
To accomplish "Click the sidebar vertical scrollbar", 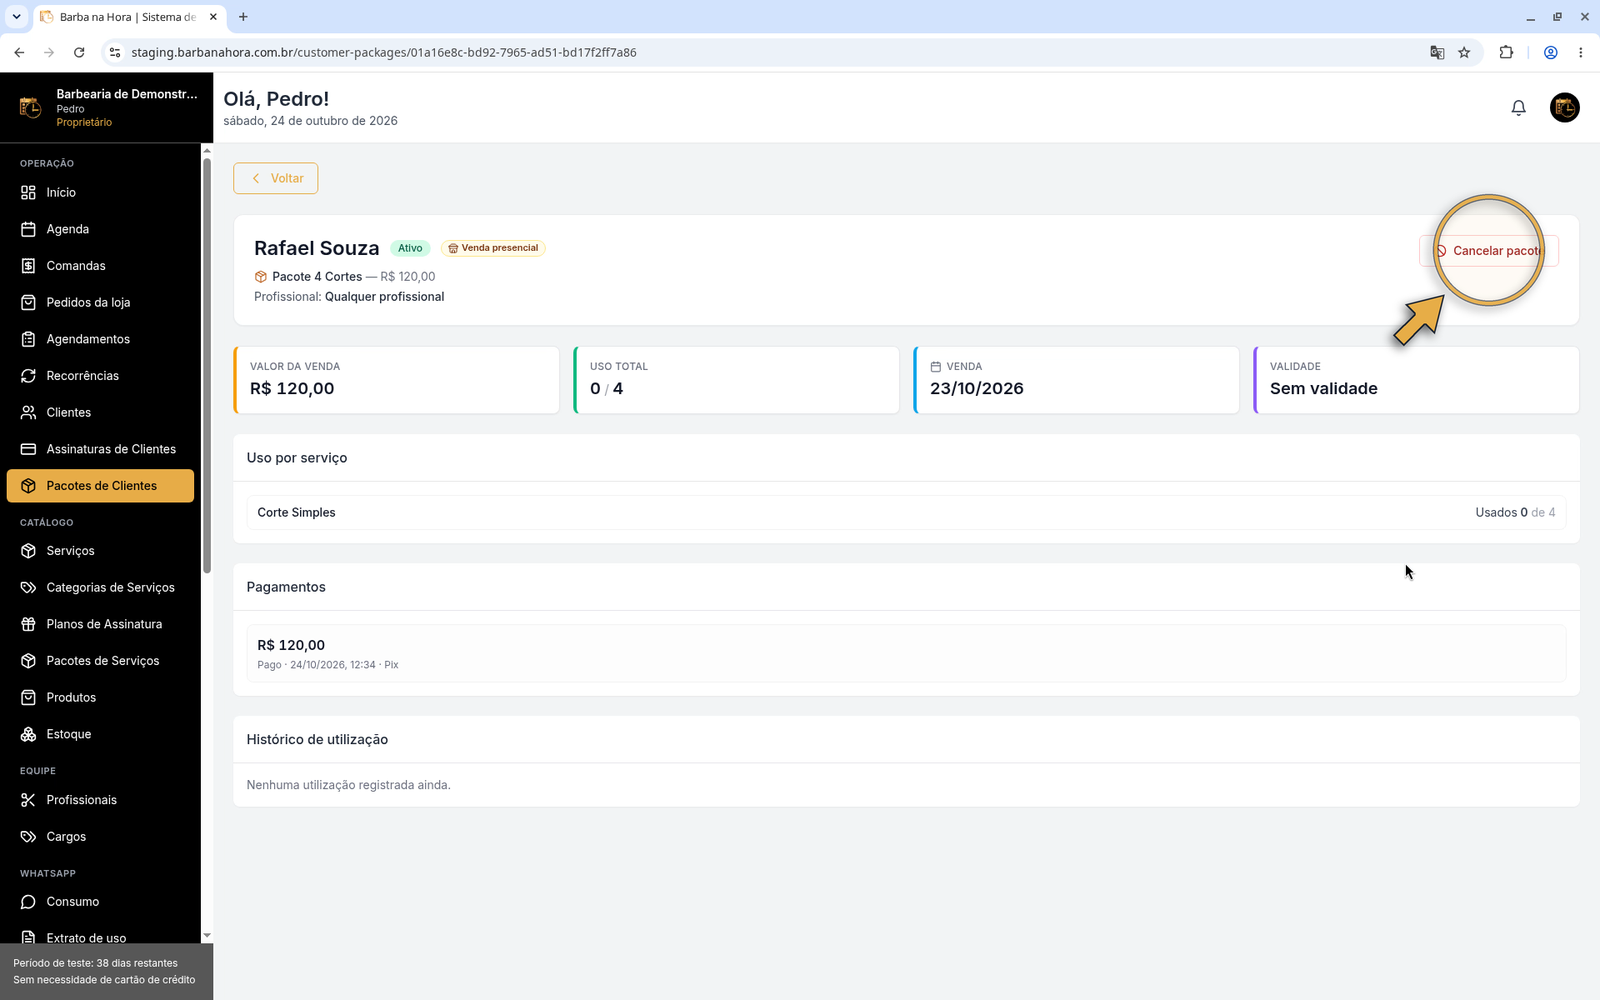I will point(207,365).
